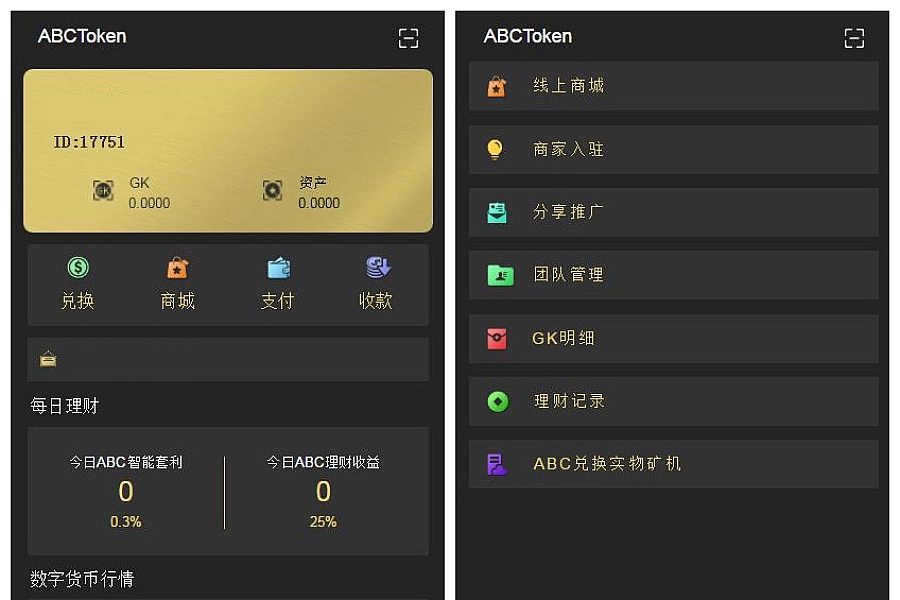The image size is (900, 600).
Task: Click the ID:17751 gold card
Action: point(228,151)
